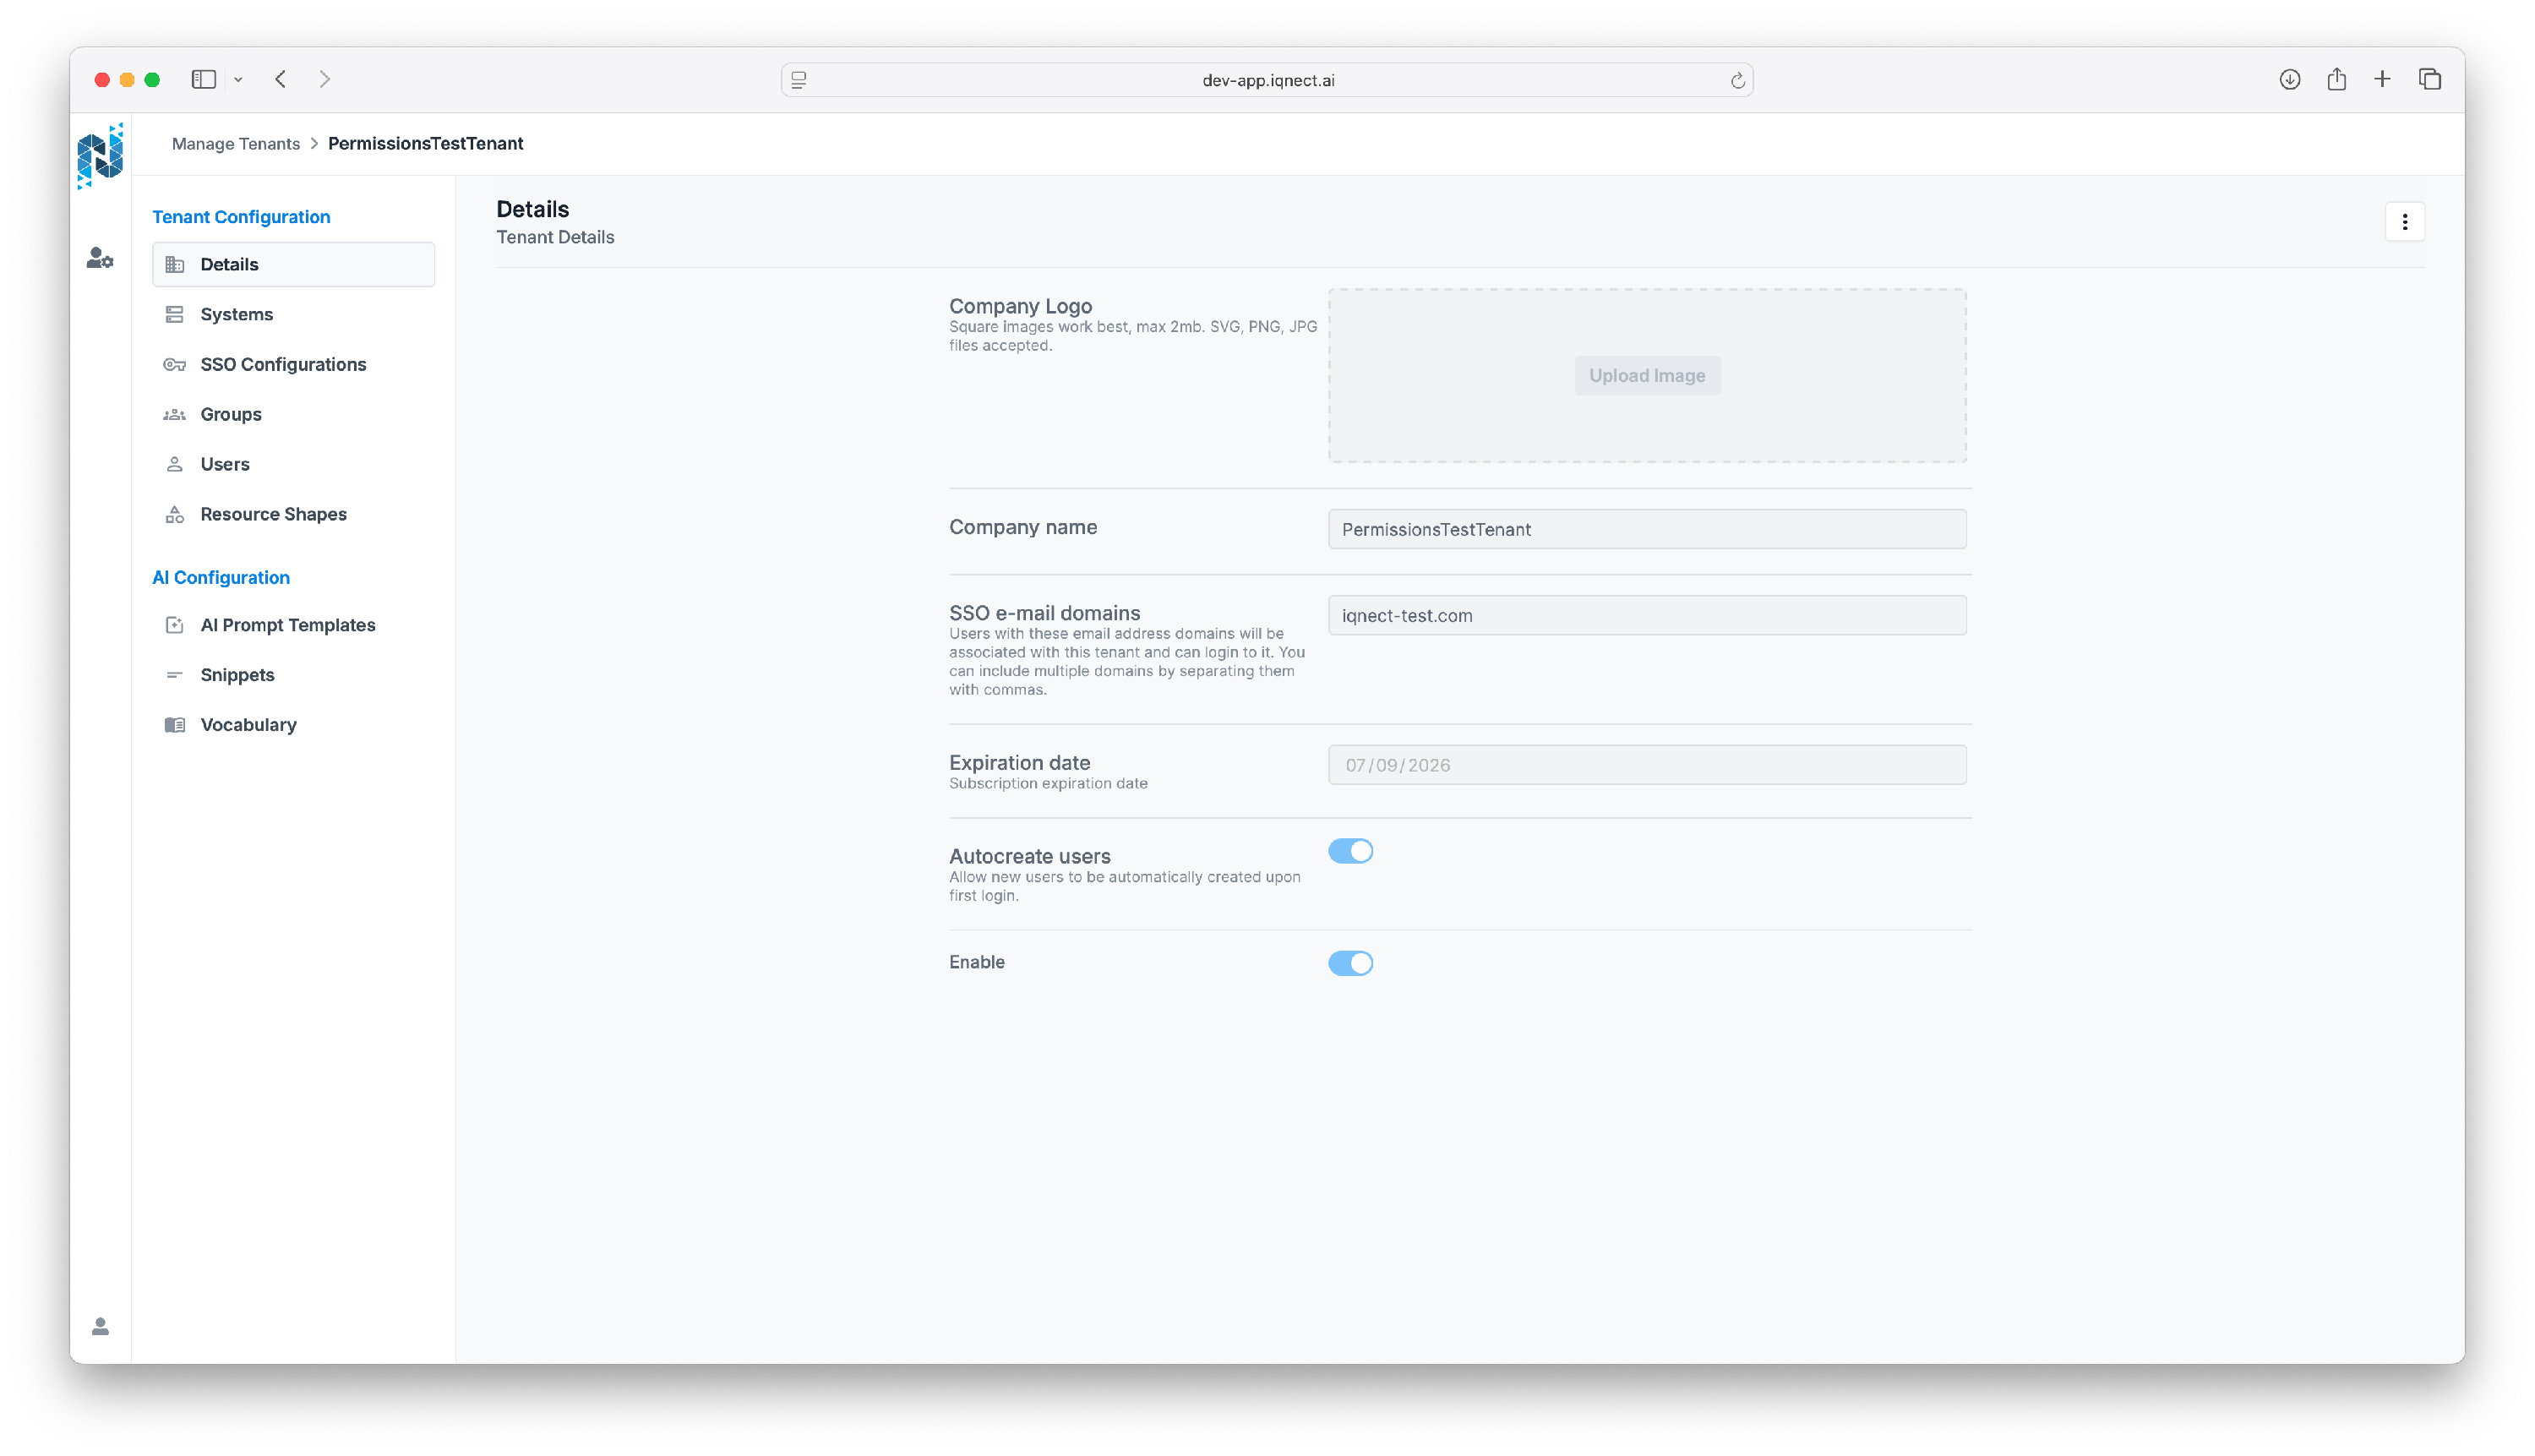Open Safari downloads icon
The image size is (2535, 1456).
[2289, 80]
